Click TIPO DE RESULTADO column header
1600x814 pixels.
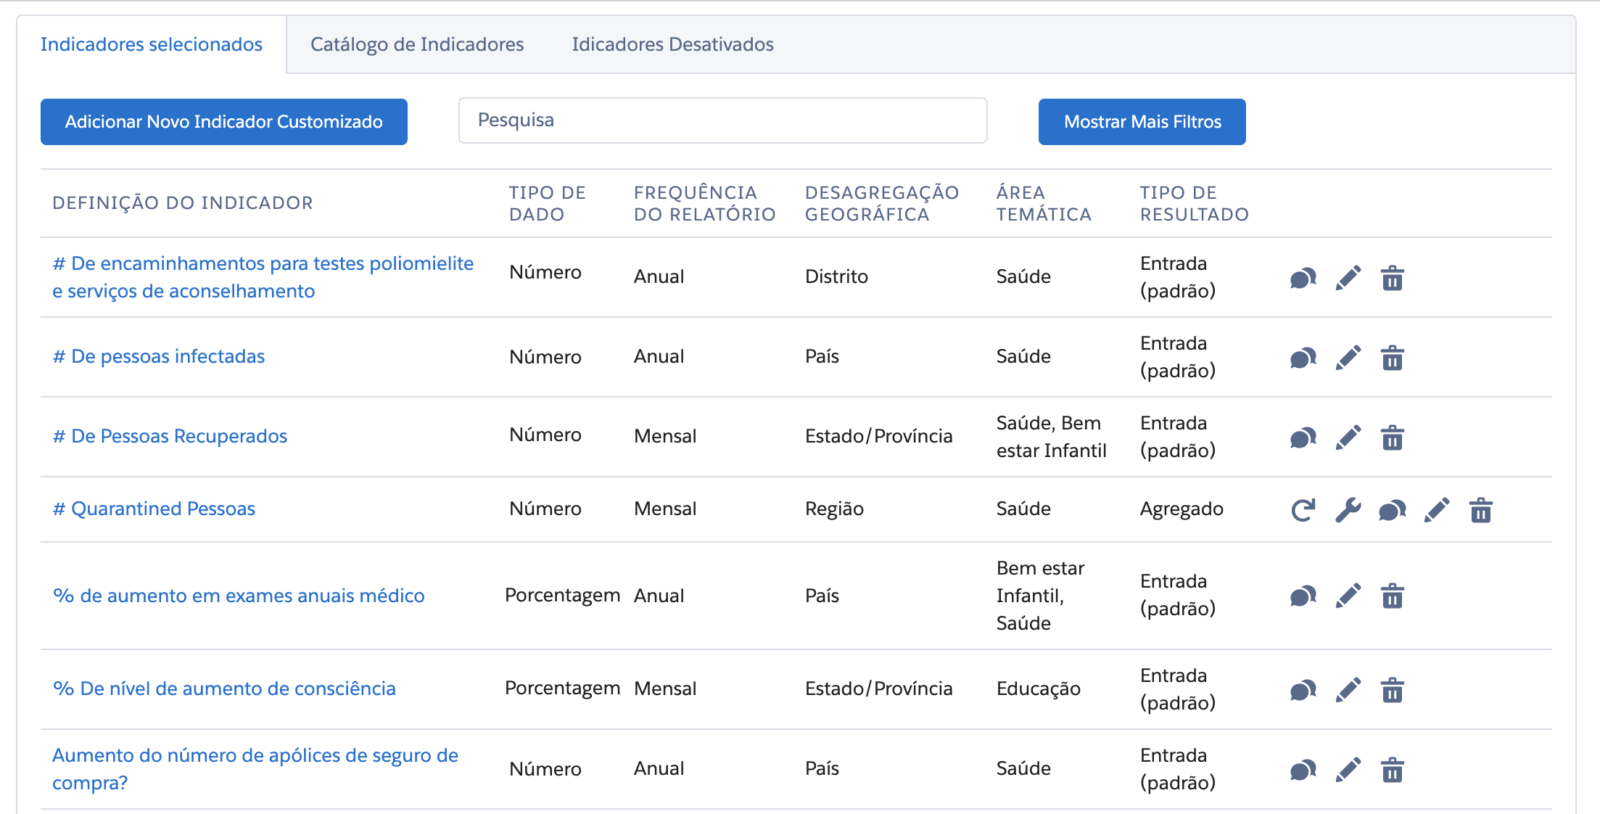point(1194,203)
